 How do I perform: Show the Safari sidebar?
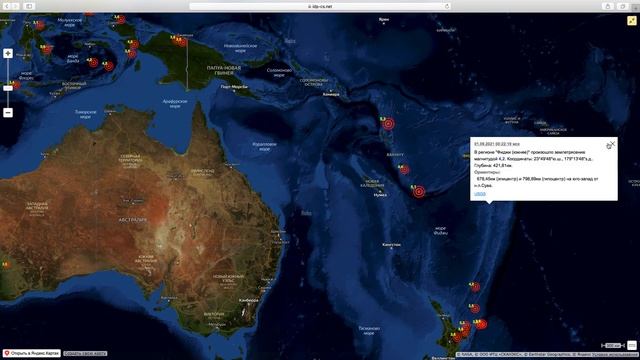pos(29,6)
